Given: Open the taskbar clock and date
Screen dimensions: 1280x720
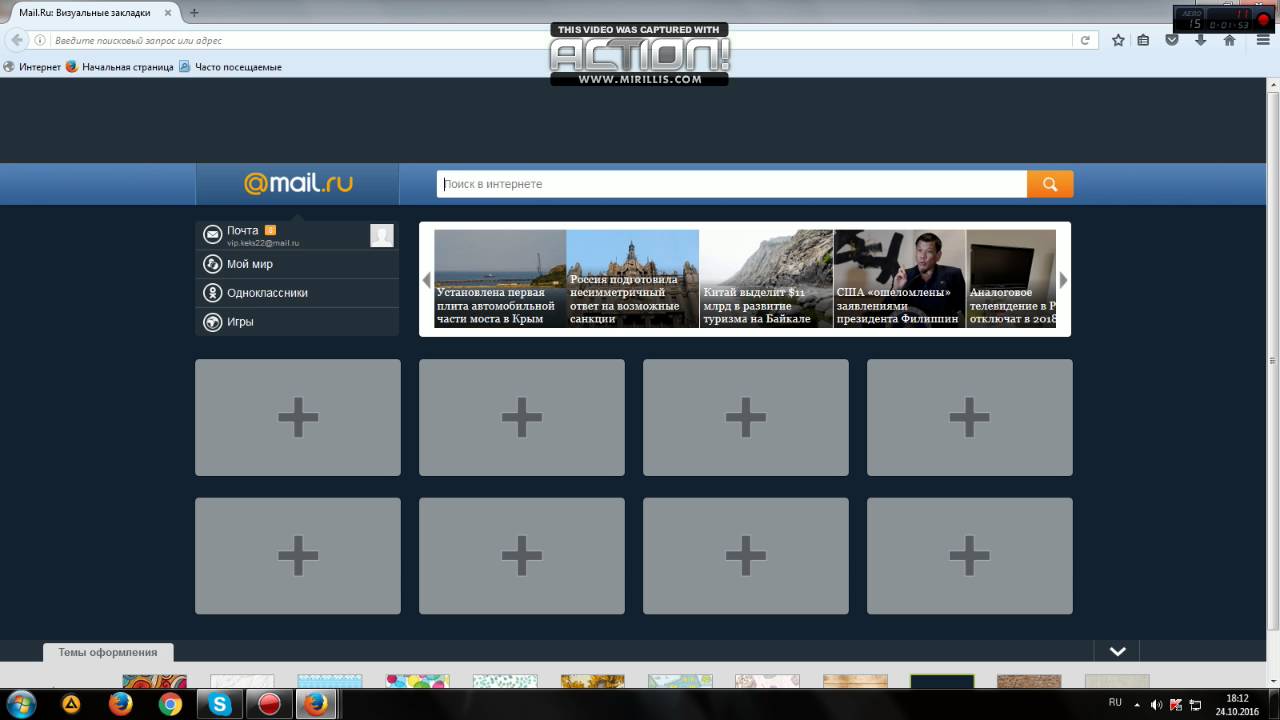Looking at the screenshot, I should 1238,705.
